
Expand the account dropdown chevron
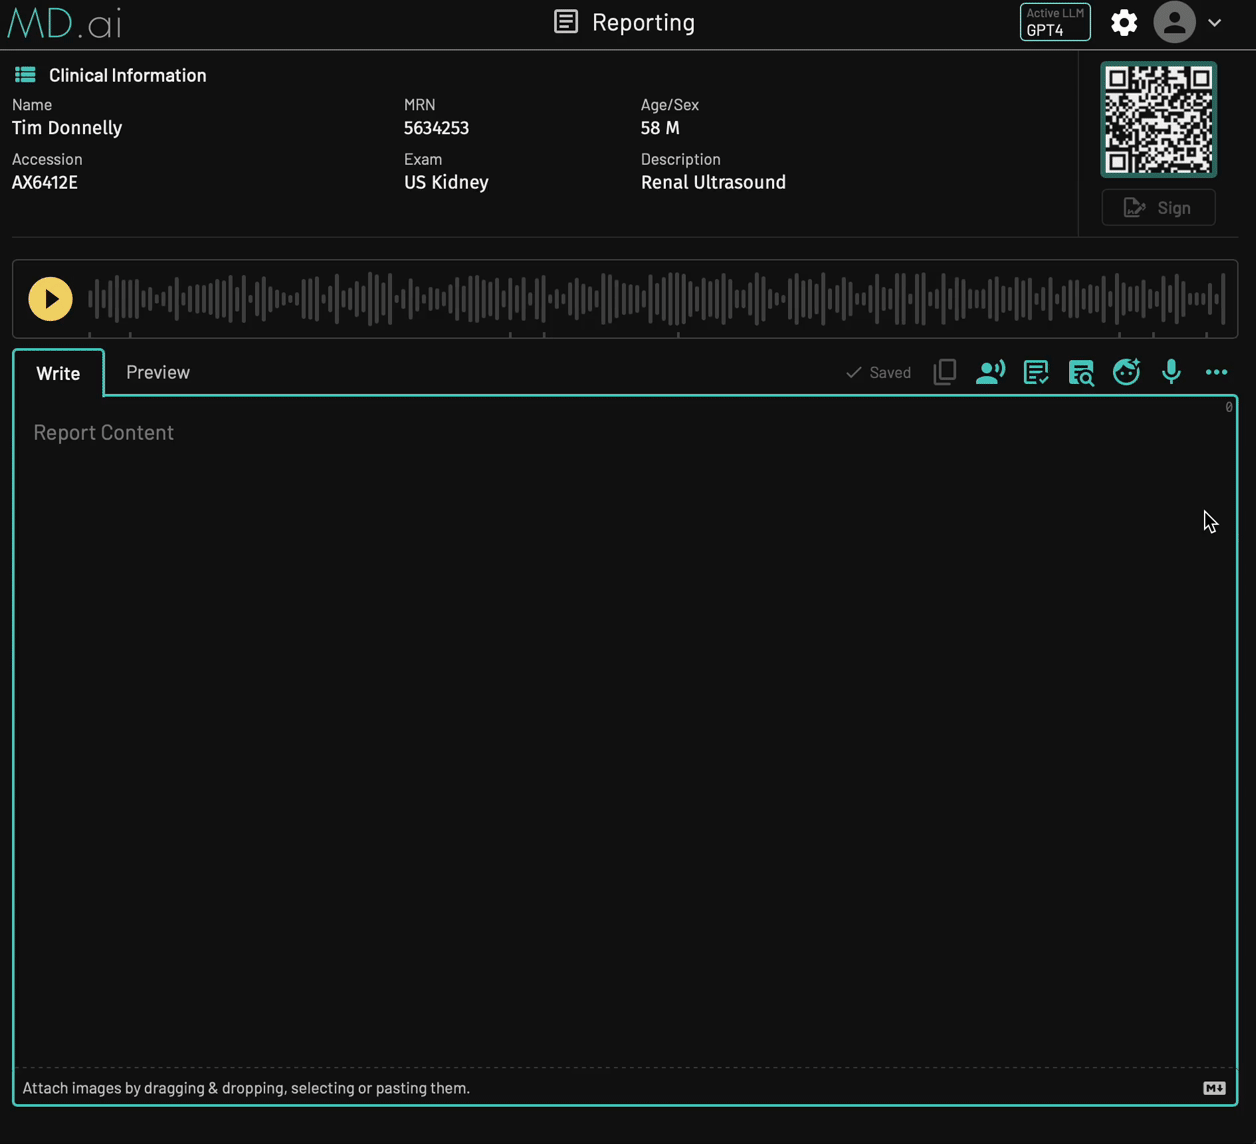pos(1215,23)
